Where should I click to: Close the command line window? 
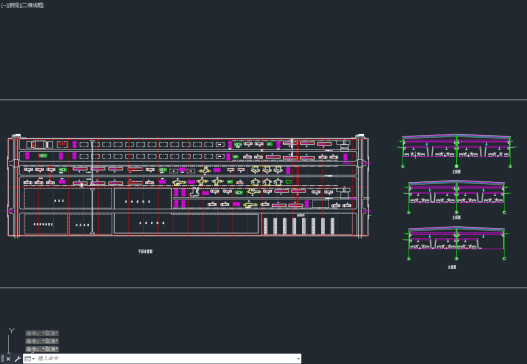point(8,359)
